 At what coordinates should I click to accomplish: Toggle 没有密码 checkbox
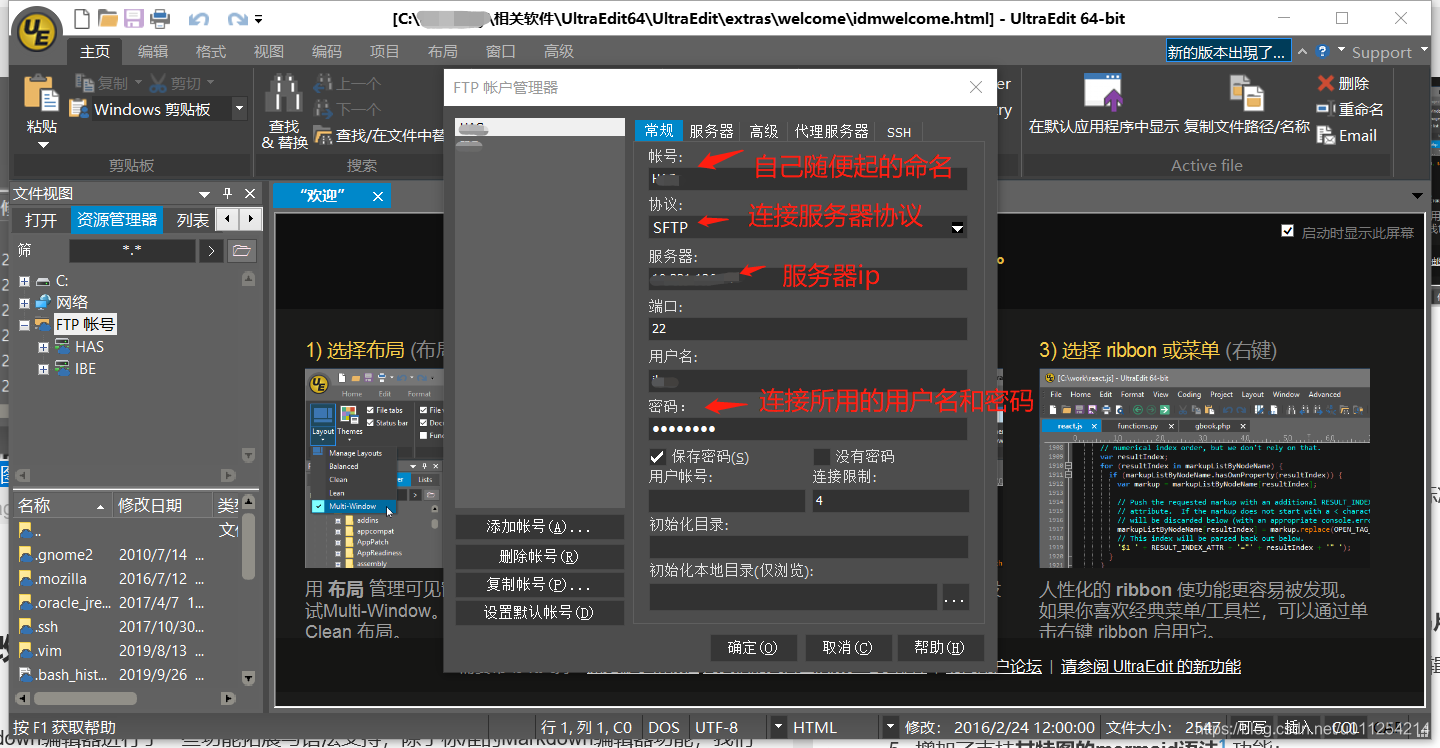click(x=821, y=456)
